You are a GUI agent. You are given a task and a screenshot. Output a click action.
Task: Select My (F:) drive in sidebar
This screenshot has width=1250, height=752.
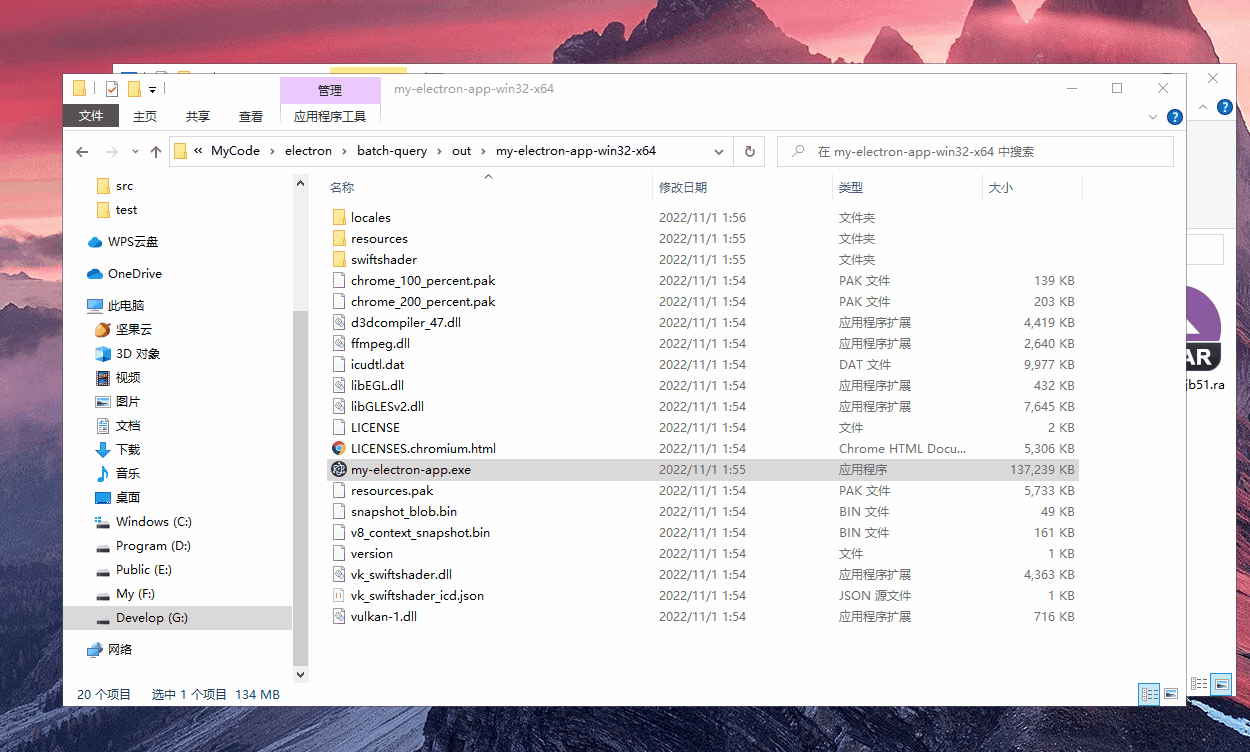click(x=125, y=594)
